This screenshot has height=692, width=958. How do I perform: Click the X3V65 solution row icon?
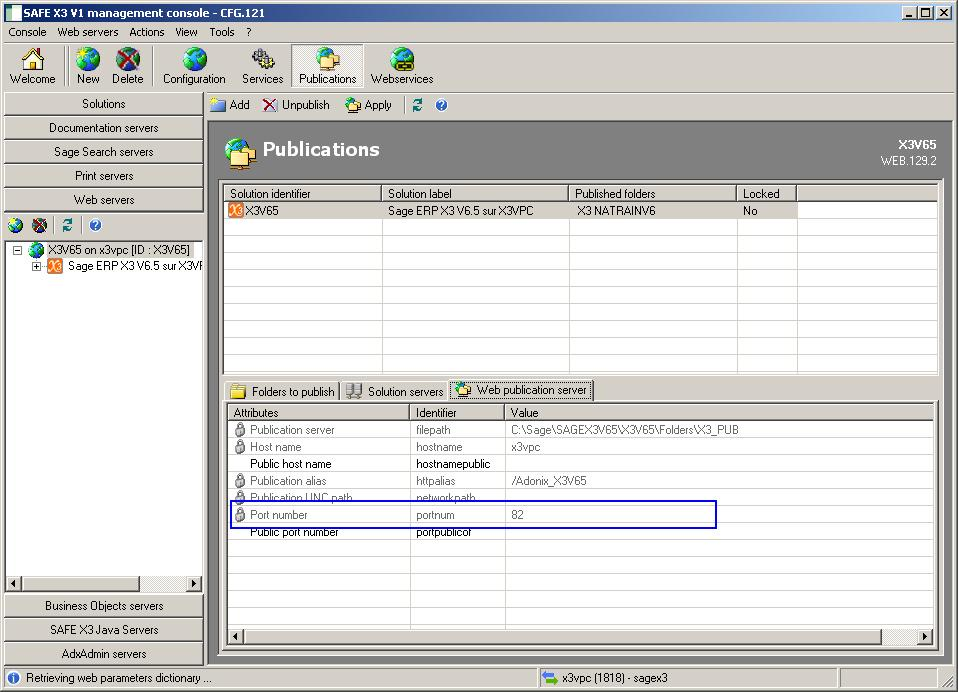point(236,211)
